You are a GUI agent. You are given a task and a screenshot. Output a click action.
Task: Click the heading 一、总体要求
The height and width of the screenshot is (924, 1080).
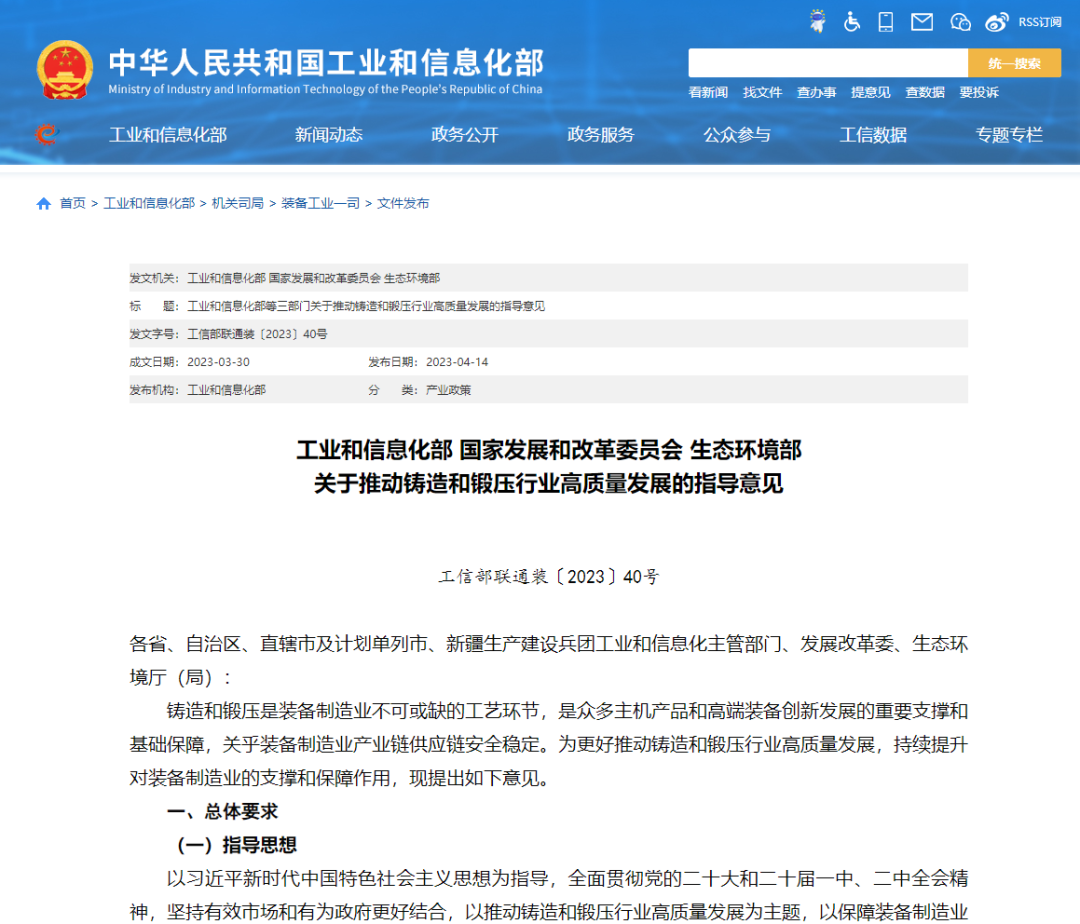222,812
